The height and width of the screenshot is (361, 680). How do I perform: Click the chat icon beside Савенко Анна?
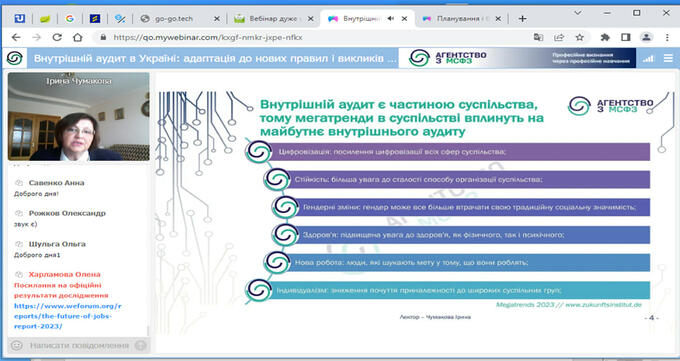click(x=19, y=183)
